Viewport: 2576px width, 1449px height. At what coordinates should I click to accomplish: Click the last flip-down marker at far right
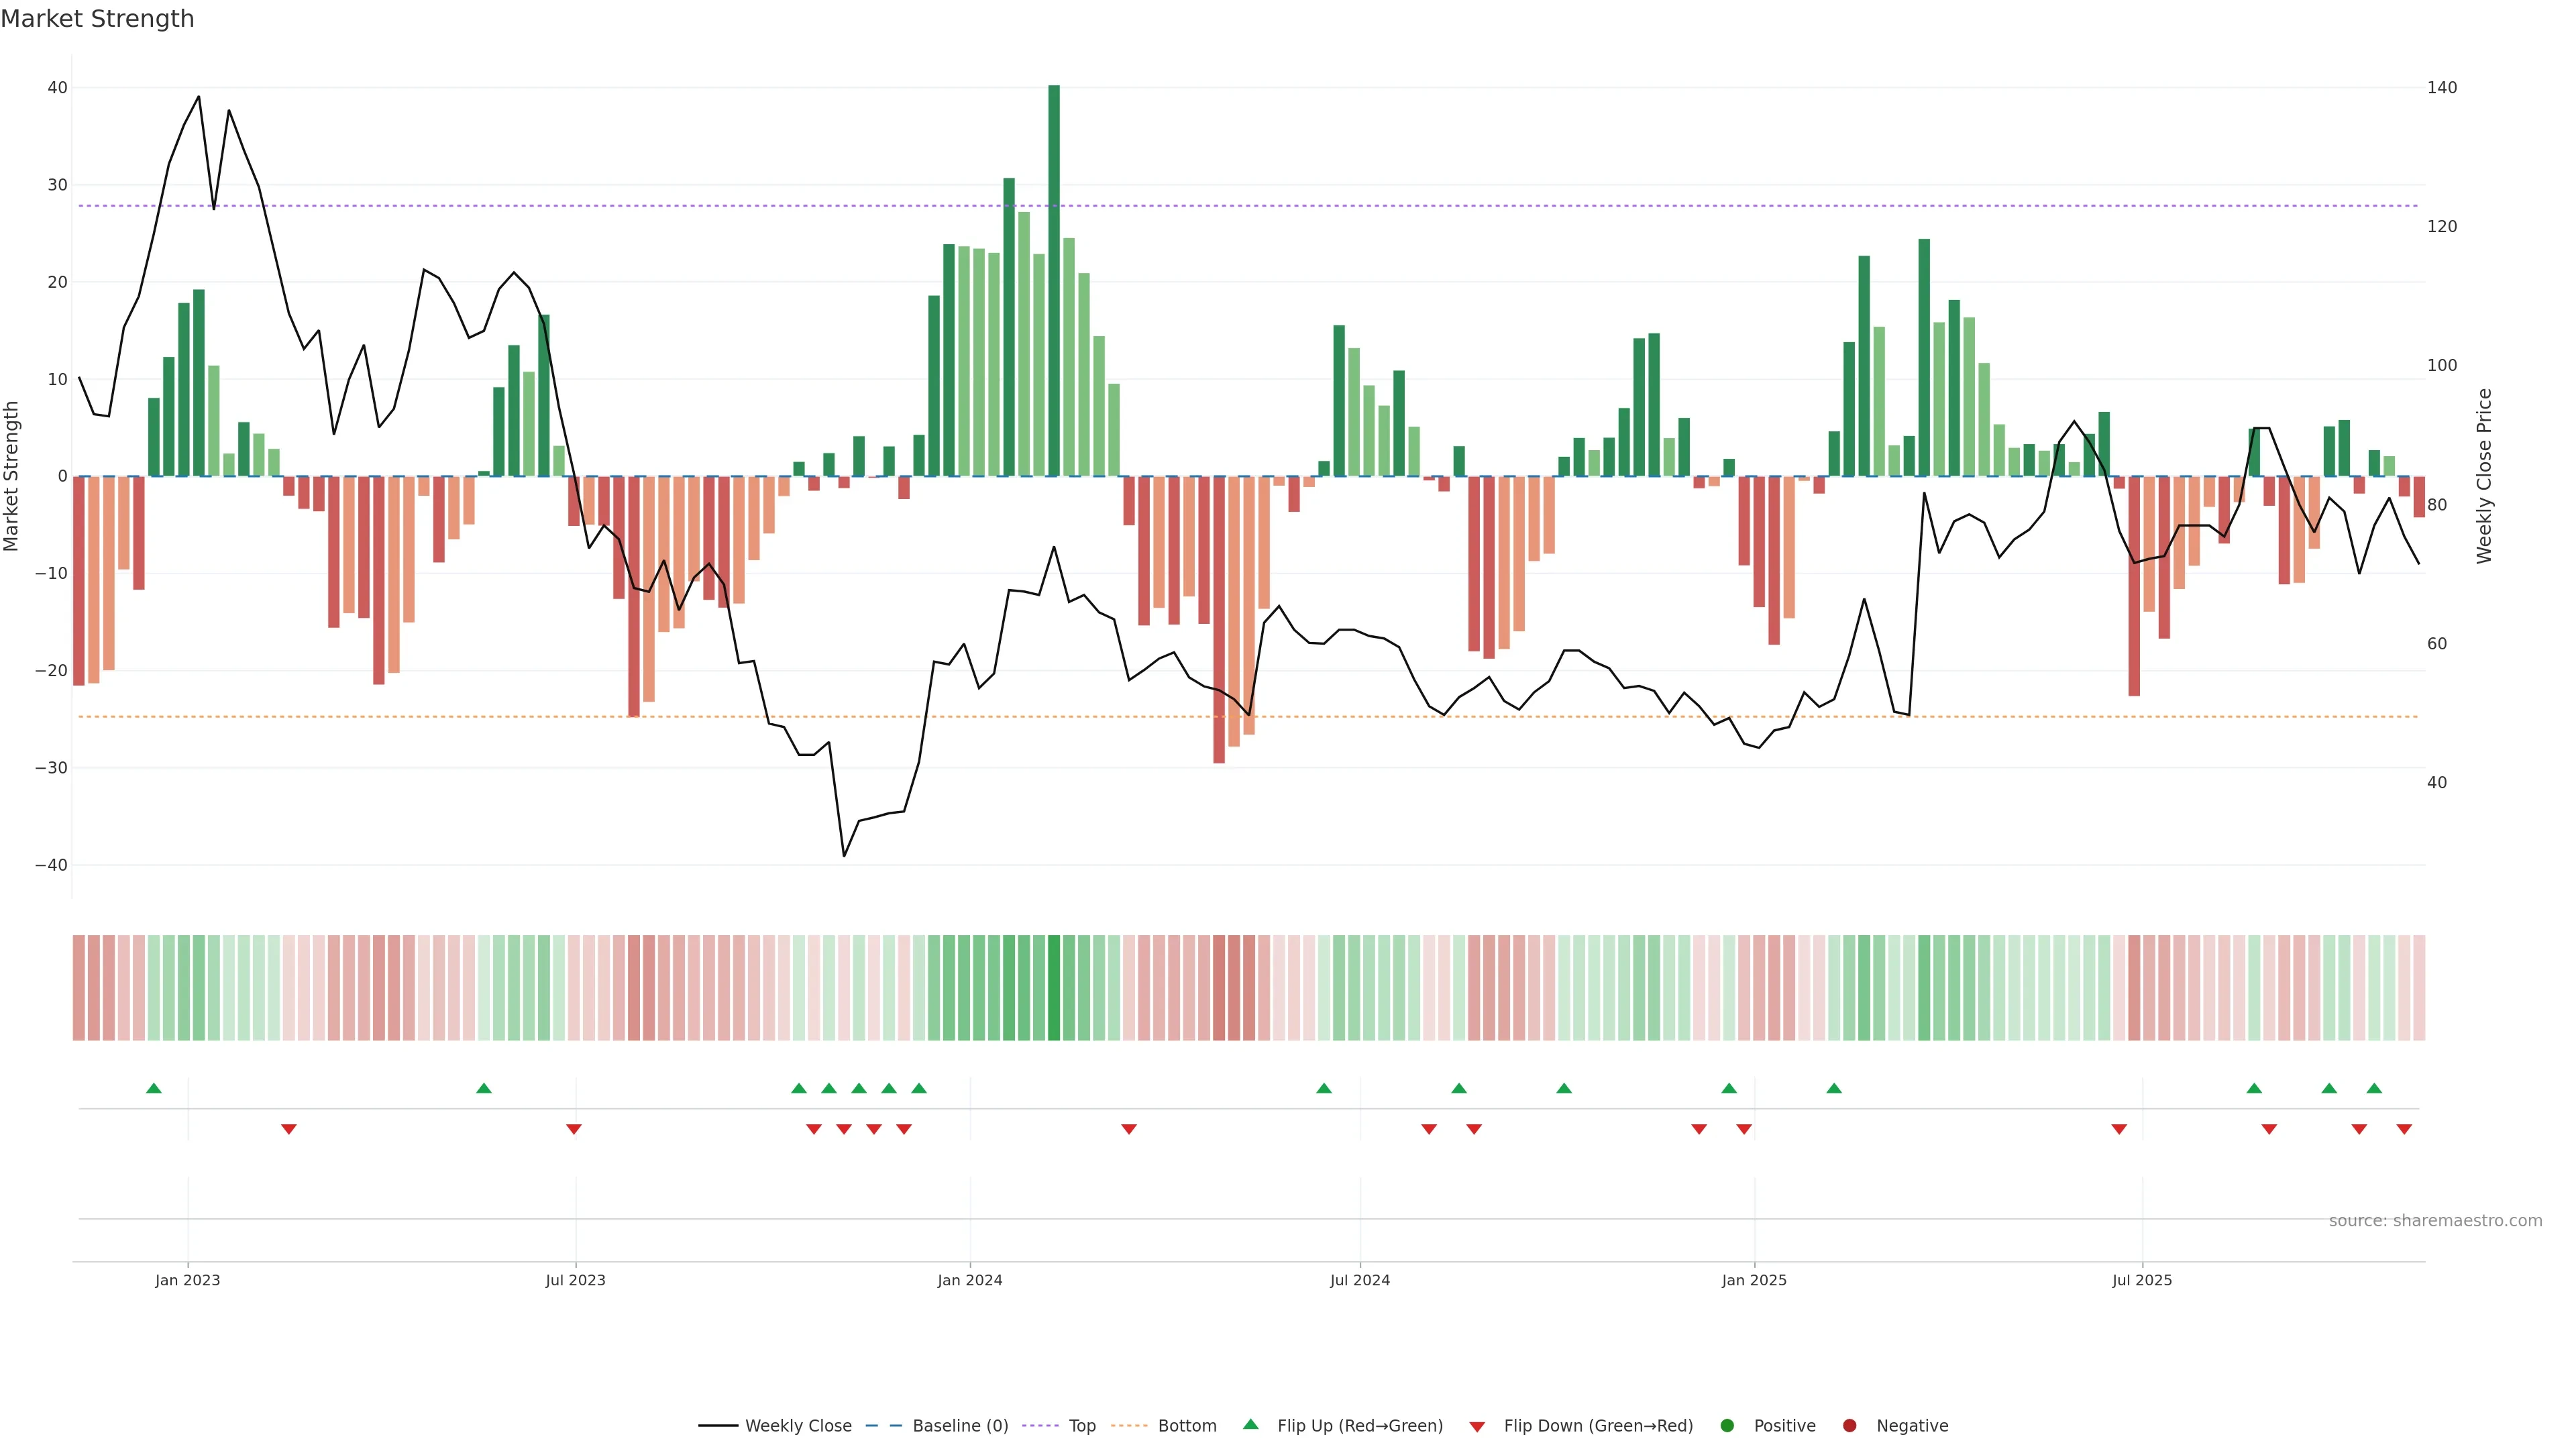point(2404,1129)
